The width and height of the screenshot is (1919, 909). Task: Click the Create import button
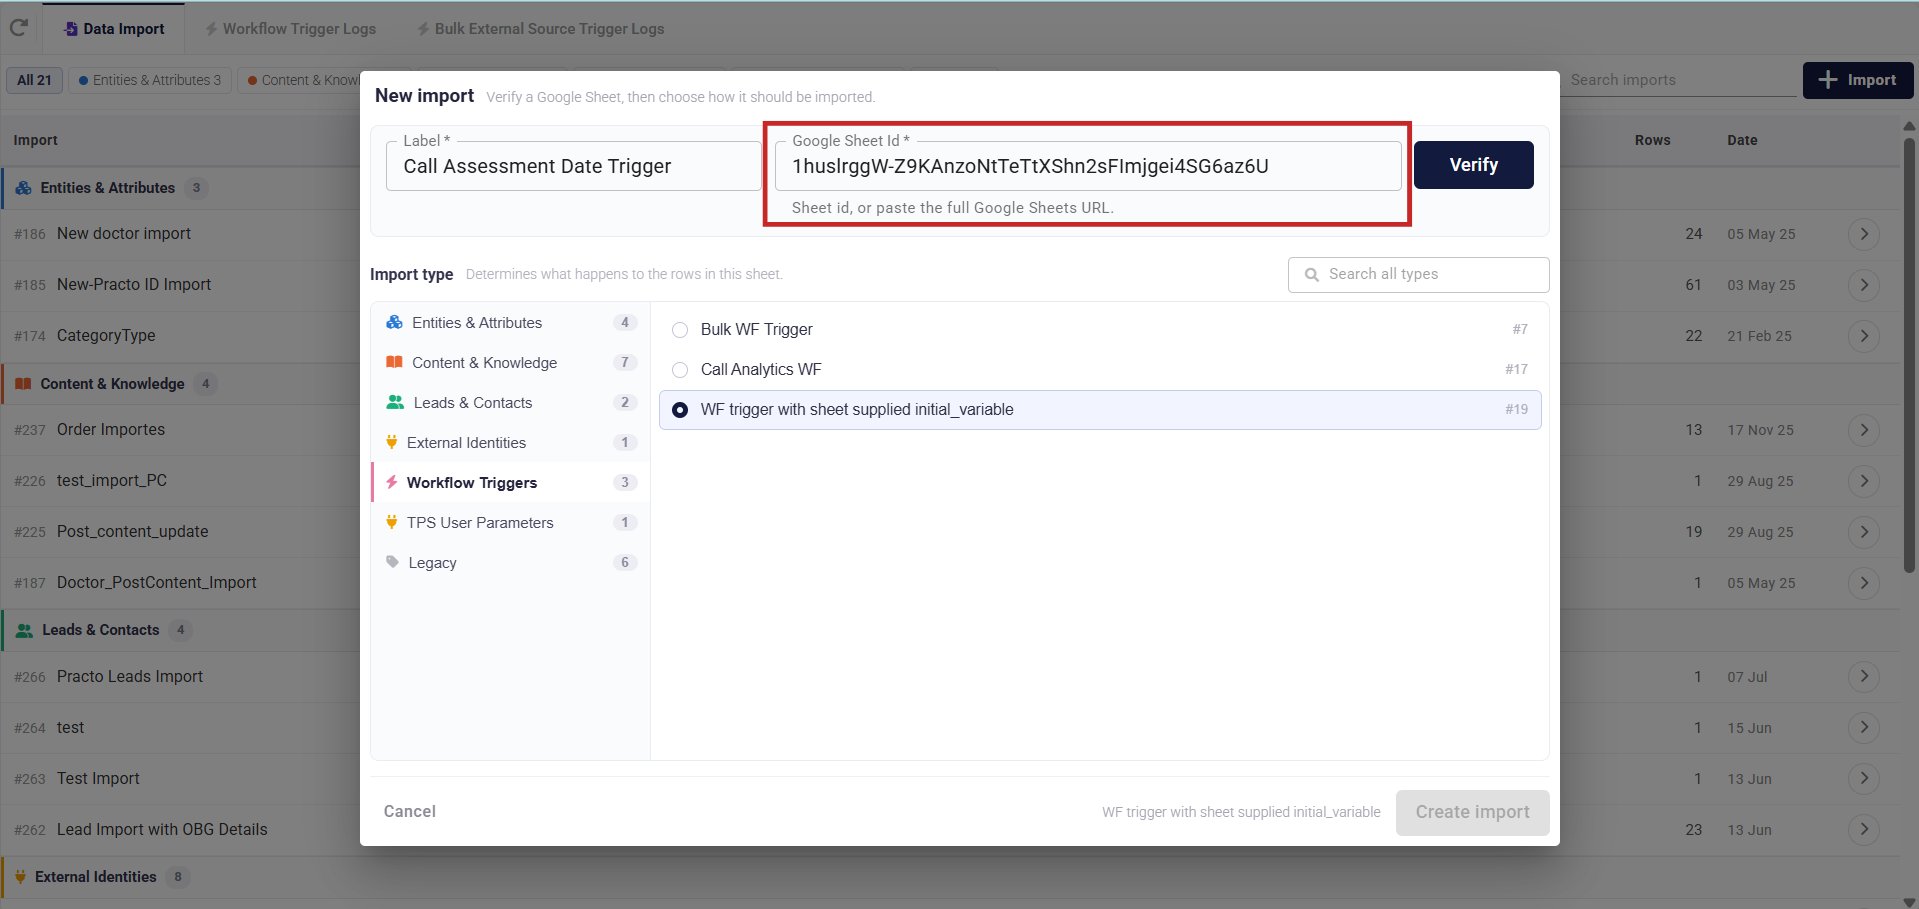pos(1472,812)
